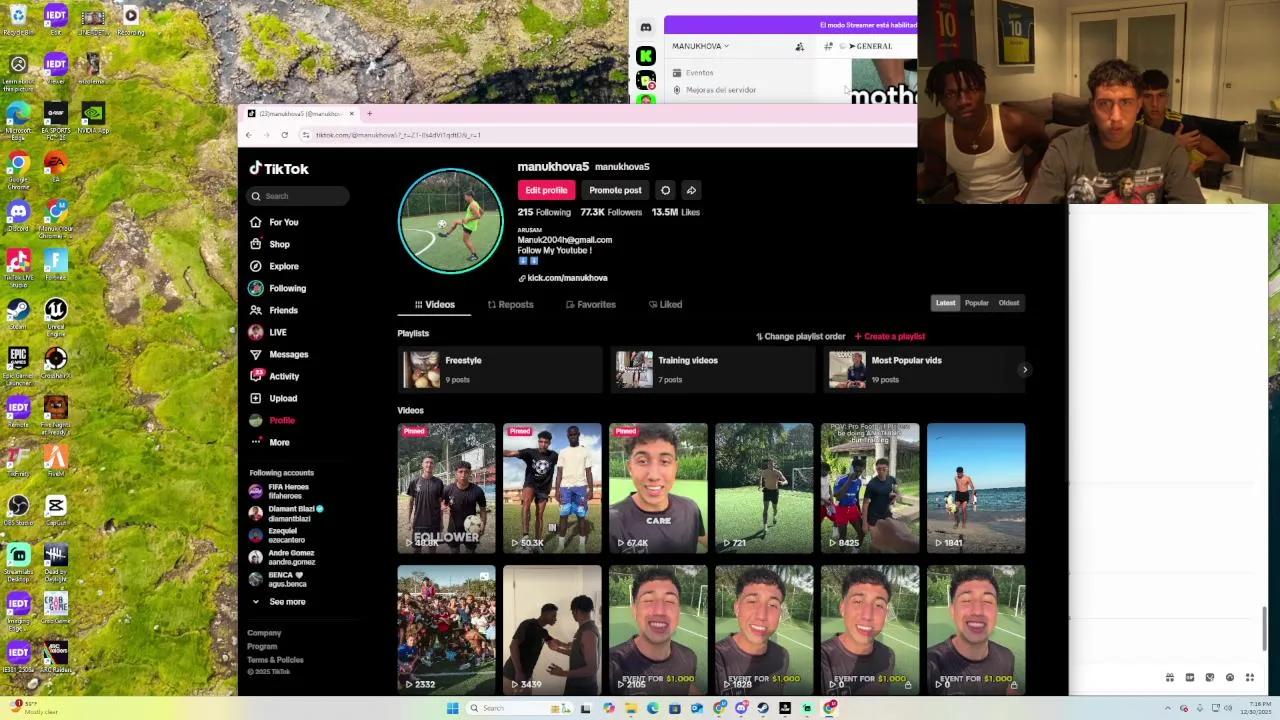Go to Profile in TikTok sidebar
Viewport: 1280px width, 720px height.
(272, 420)
